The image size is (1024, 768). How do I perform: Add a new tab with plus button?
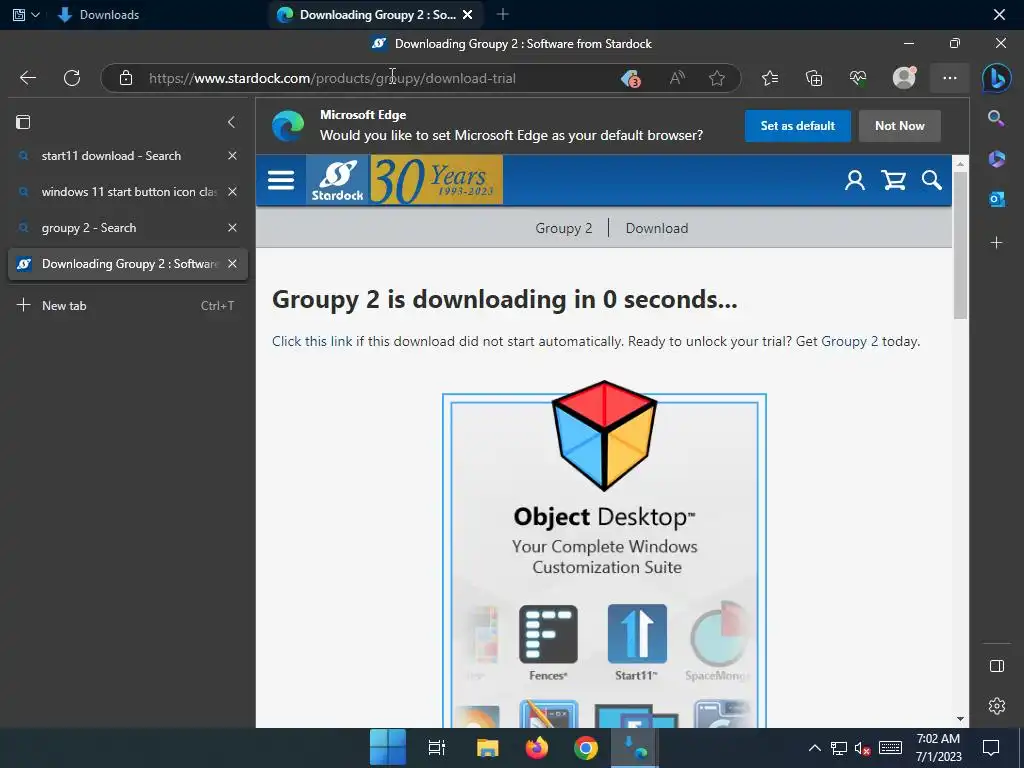(502, 14)
